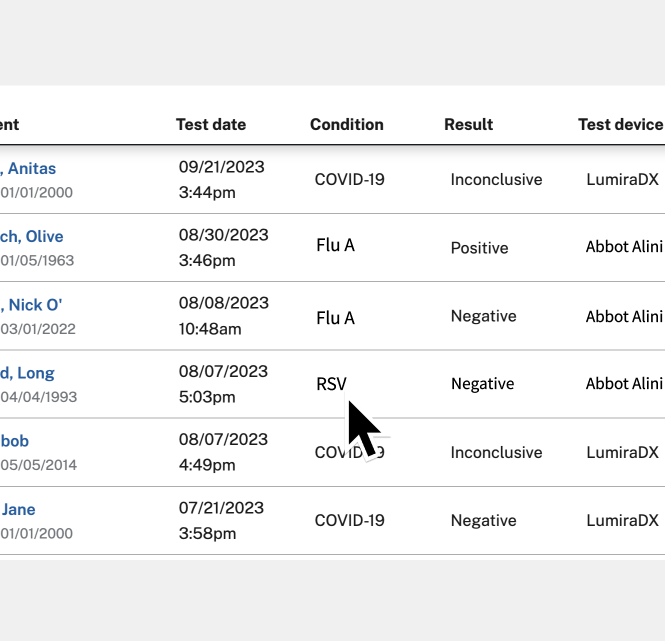This screenshot has width=665, height=641.
Task: Click Inconclusive result in bob row
Action: pyautogui.click(x=496, y=452)
